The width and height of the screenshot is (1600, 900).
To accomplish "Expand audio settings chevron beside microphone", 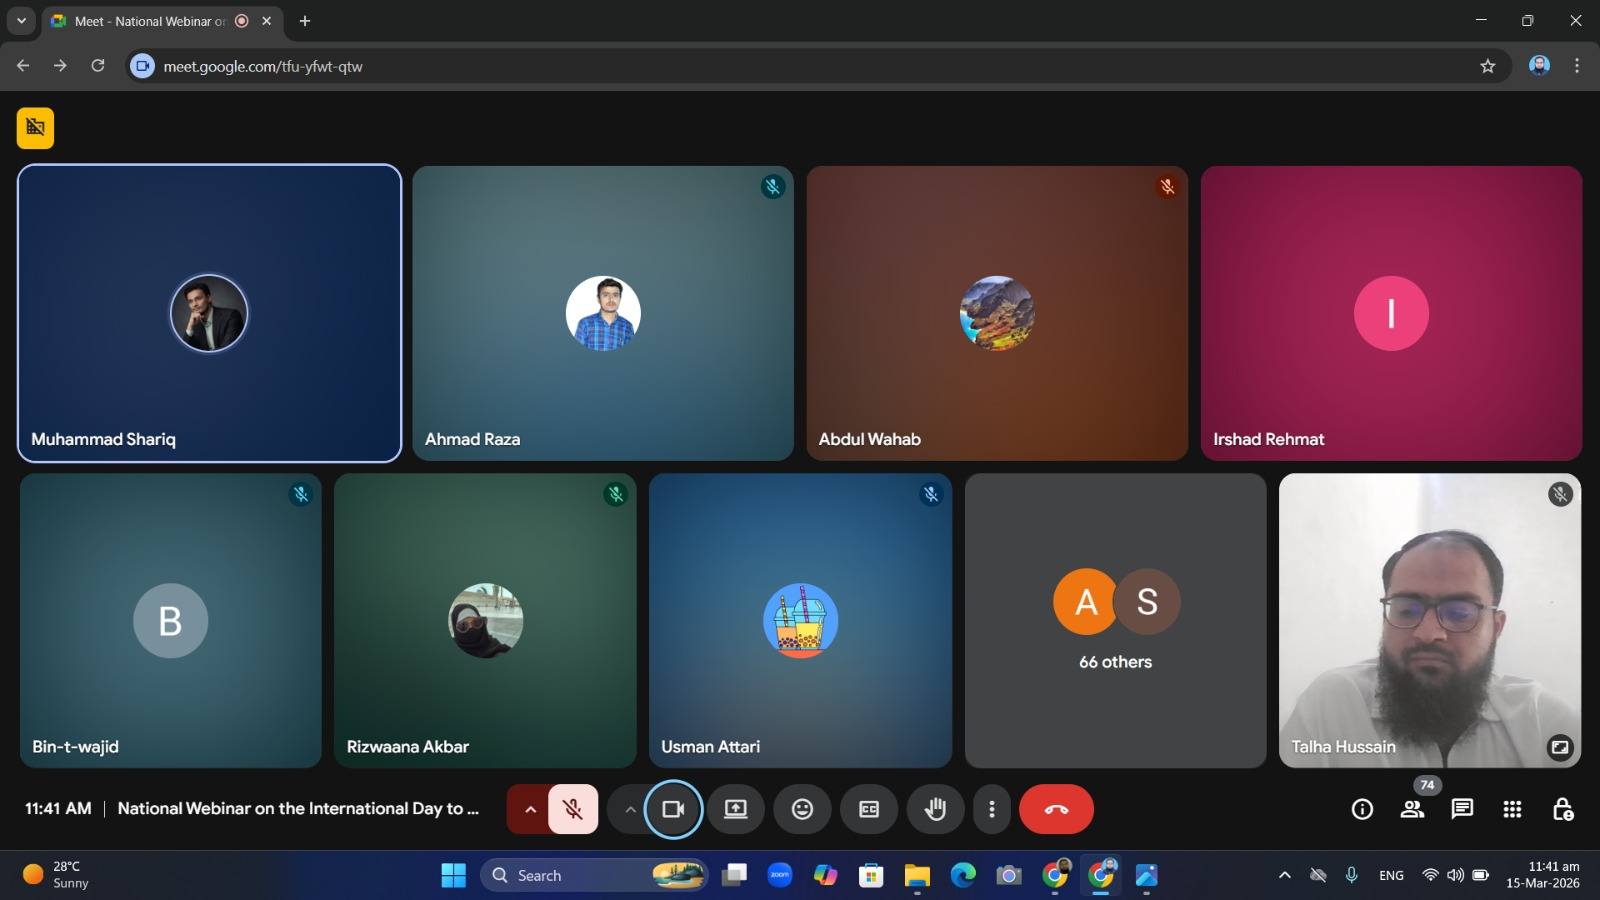I will pos(530,809).
